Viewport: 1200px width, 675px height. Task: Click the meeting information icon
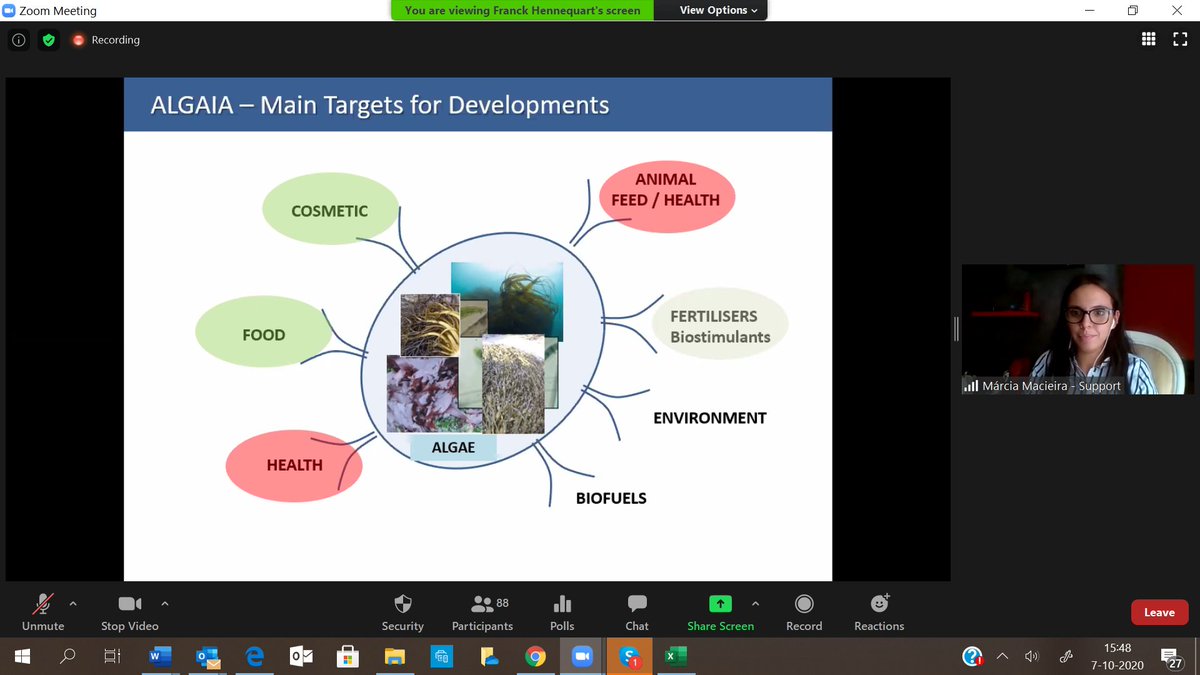[x=18, y=40]
